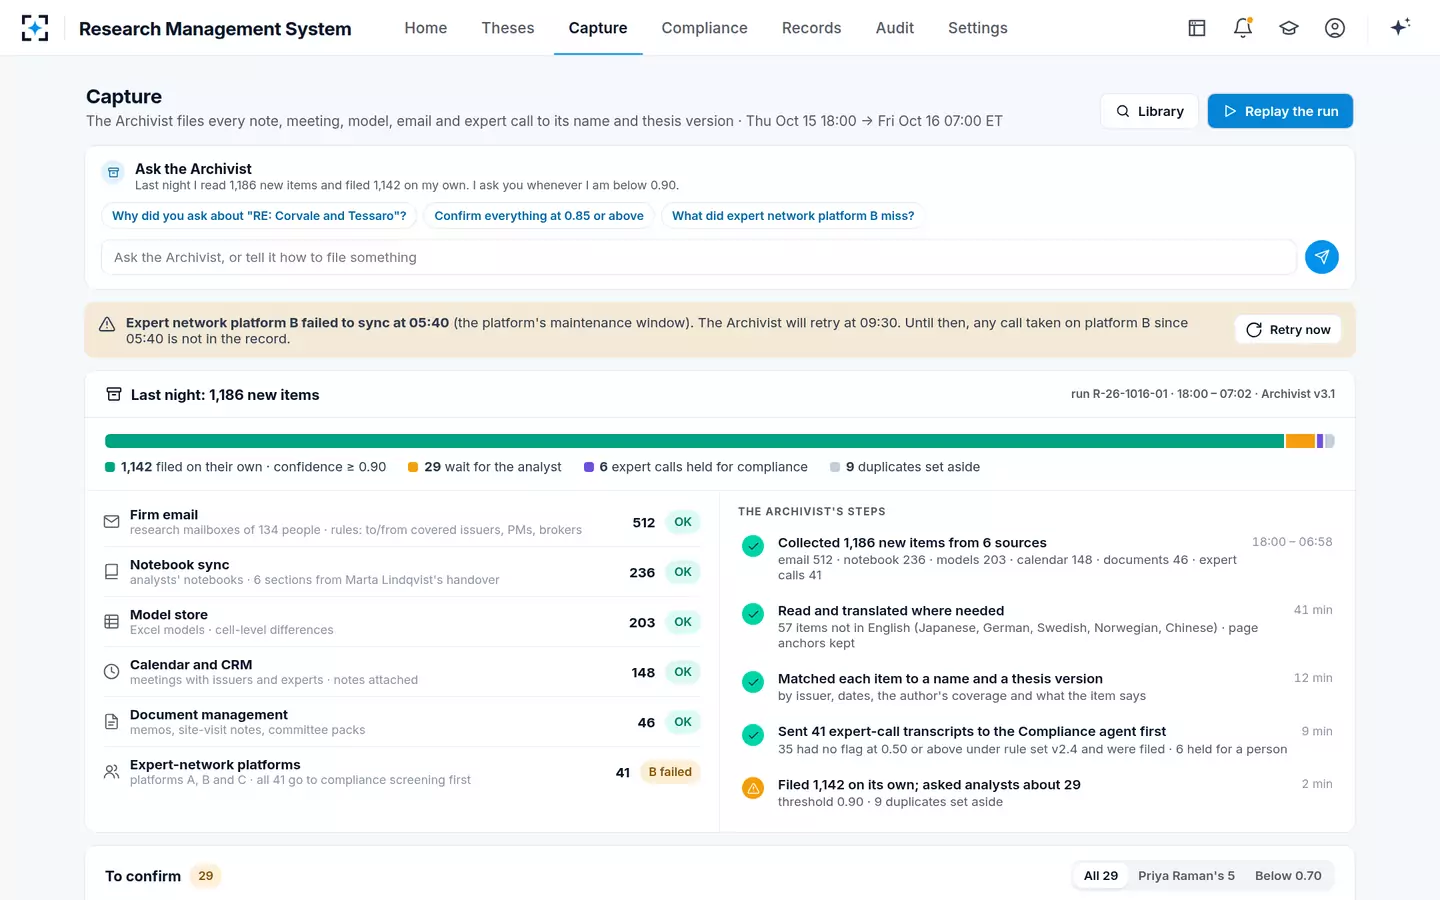Click the Notebook sync icon
This screenshot has height=900, width=1440.
(x=112, y=572)
